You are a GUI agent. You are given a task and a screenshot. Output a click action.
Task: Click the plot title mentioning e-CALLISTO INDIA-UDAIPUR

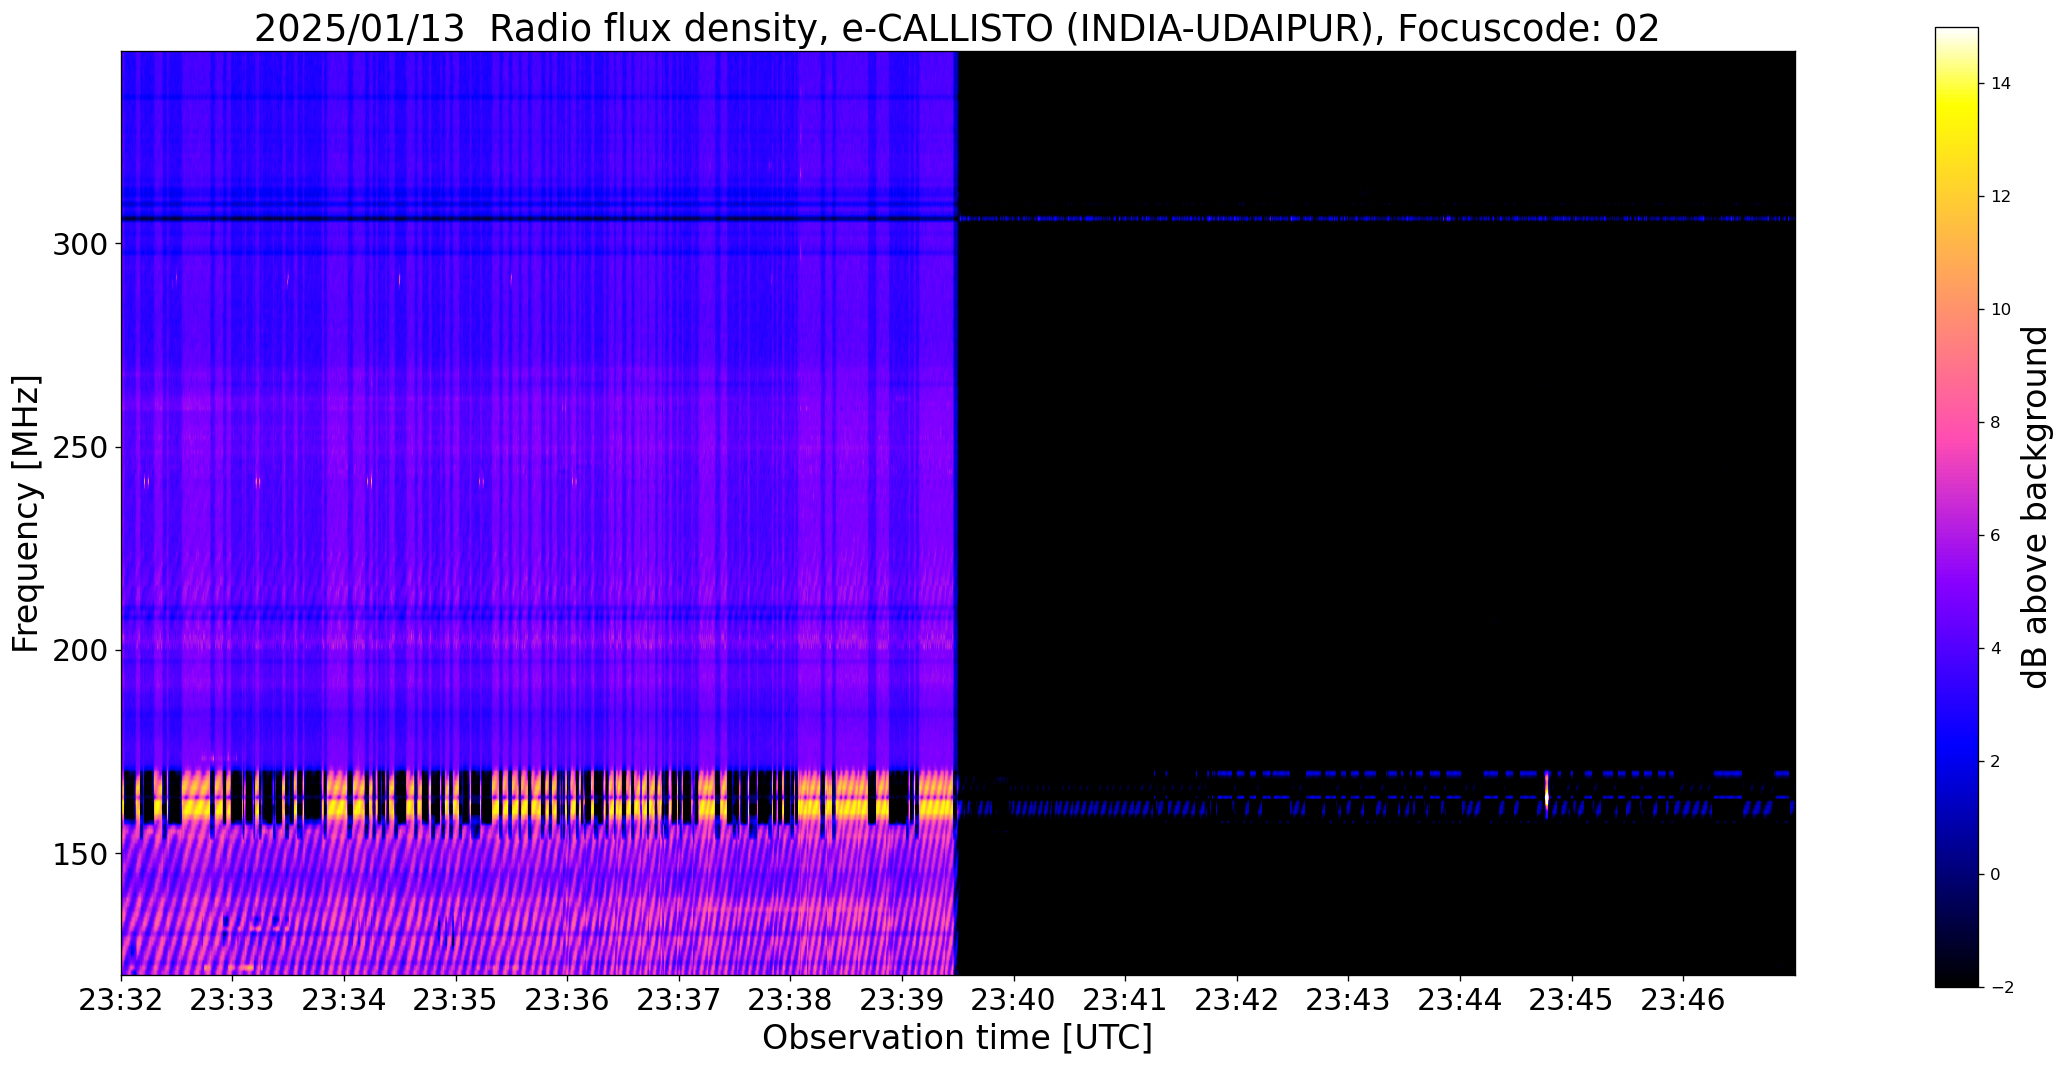point(957,28)
